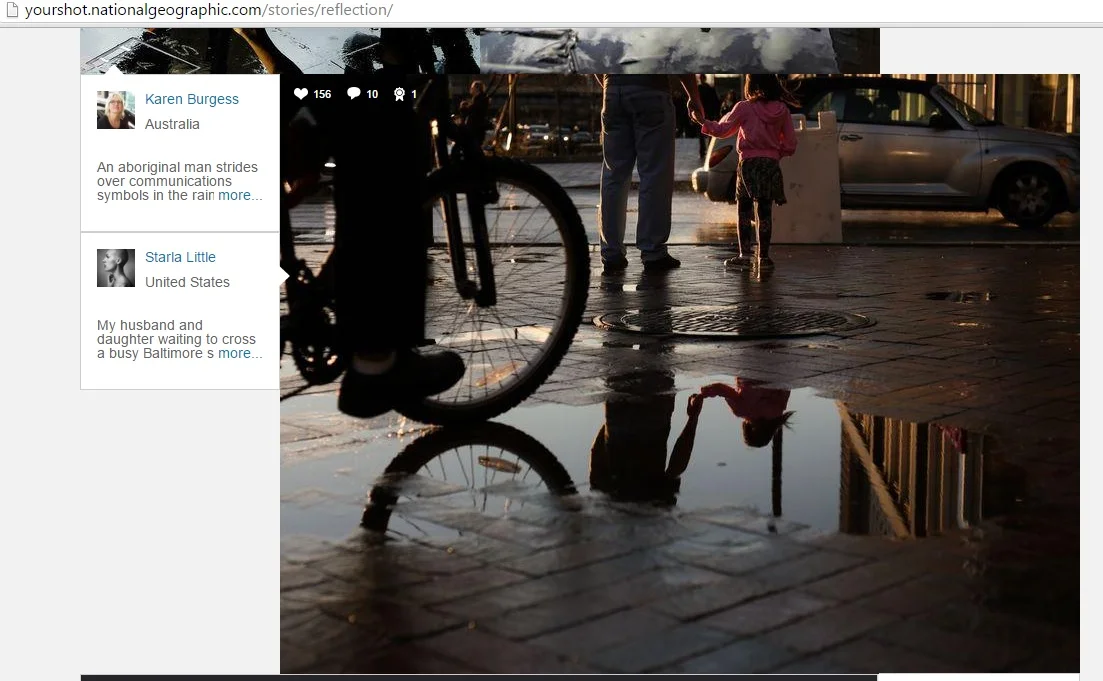
Task: Expand Starla's caption with the more... link
Action: click(240, 353)
